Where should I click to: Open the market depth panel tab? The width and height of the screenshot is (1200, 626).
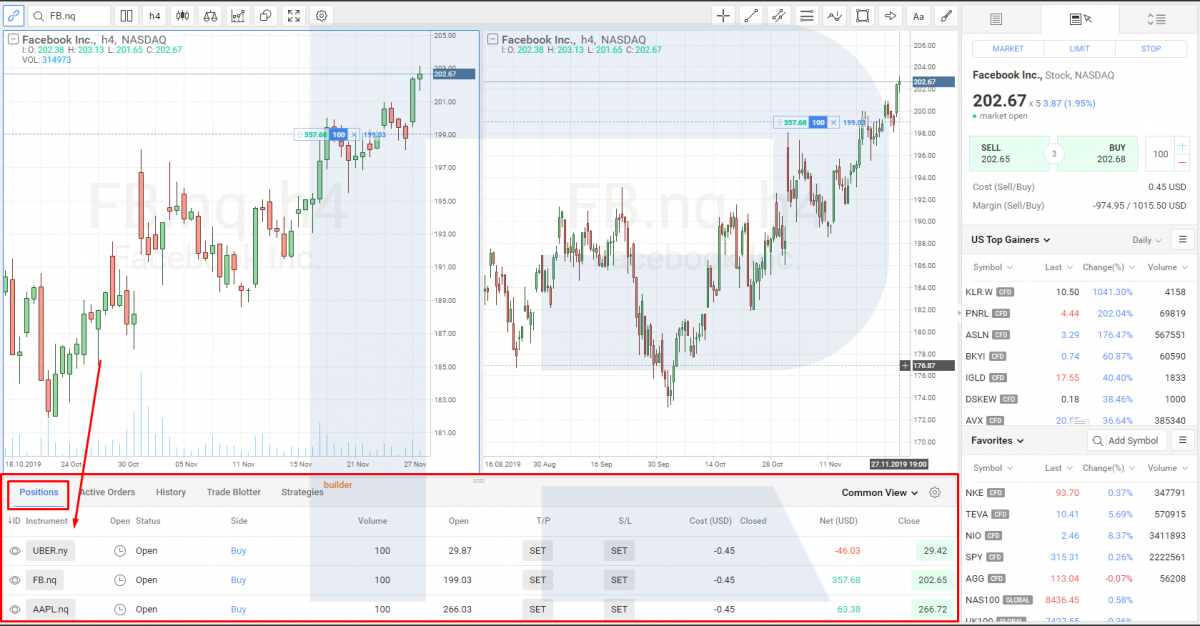point(1157,19)
